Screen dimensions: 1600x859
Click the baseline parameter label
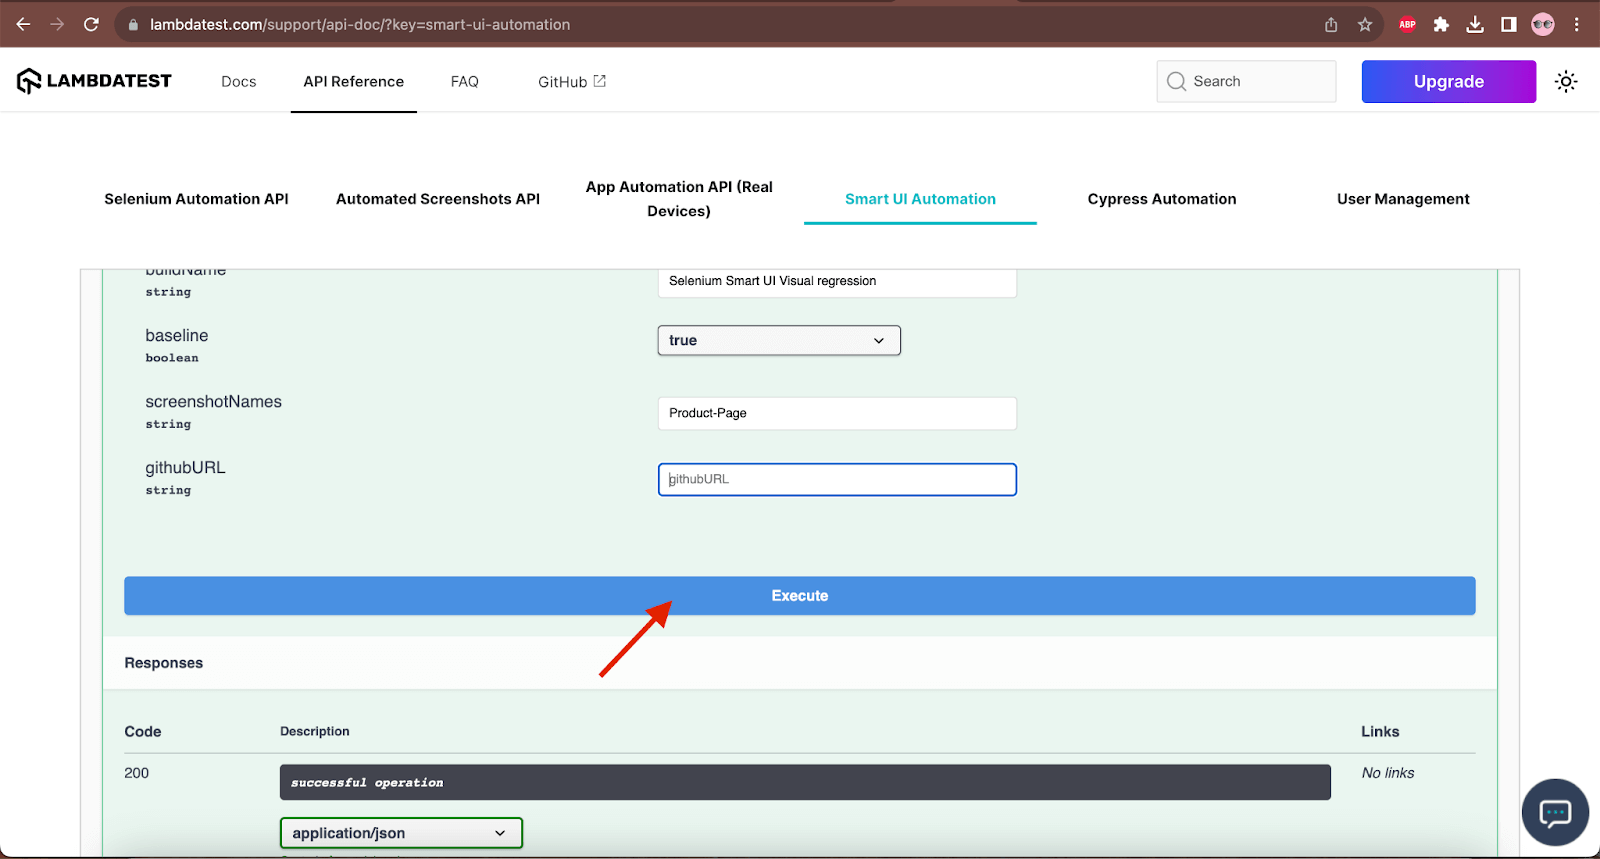177,336
